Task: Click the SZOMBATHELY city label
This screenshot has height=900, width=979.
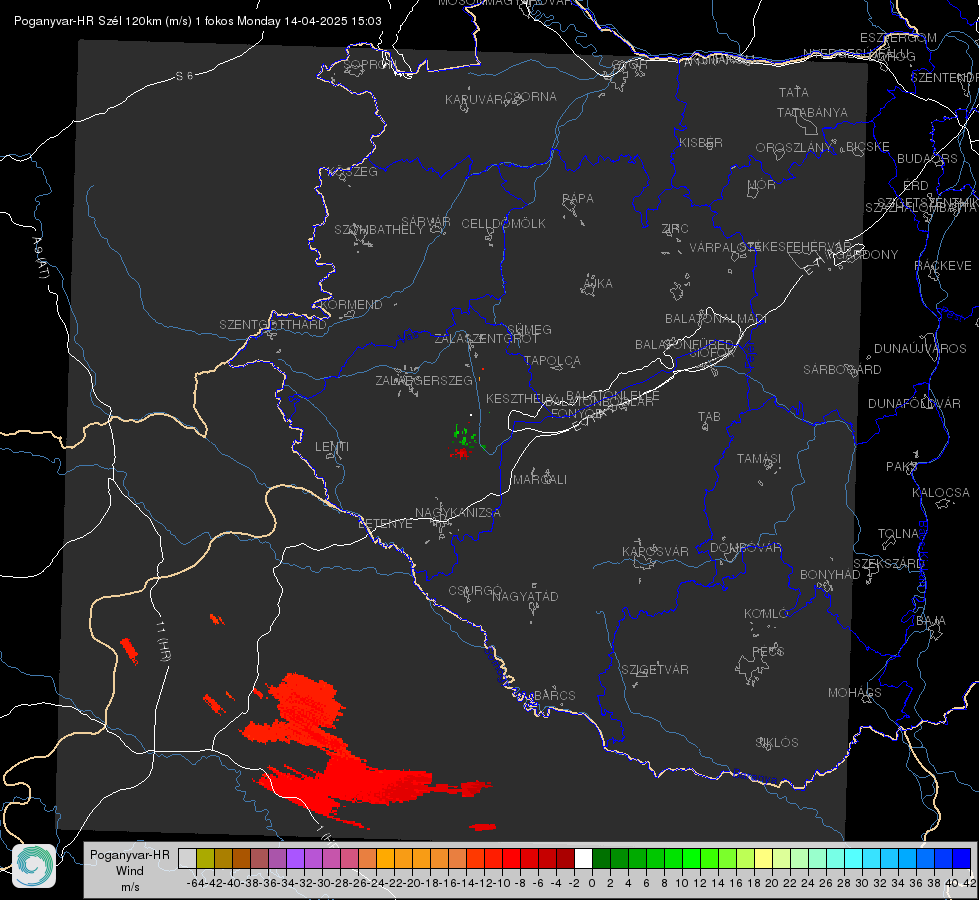Action: [379, 230]
